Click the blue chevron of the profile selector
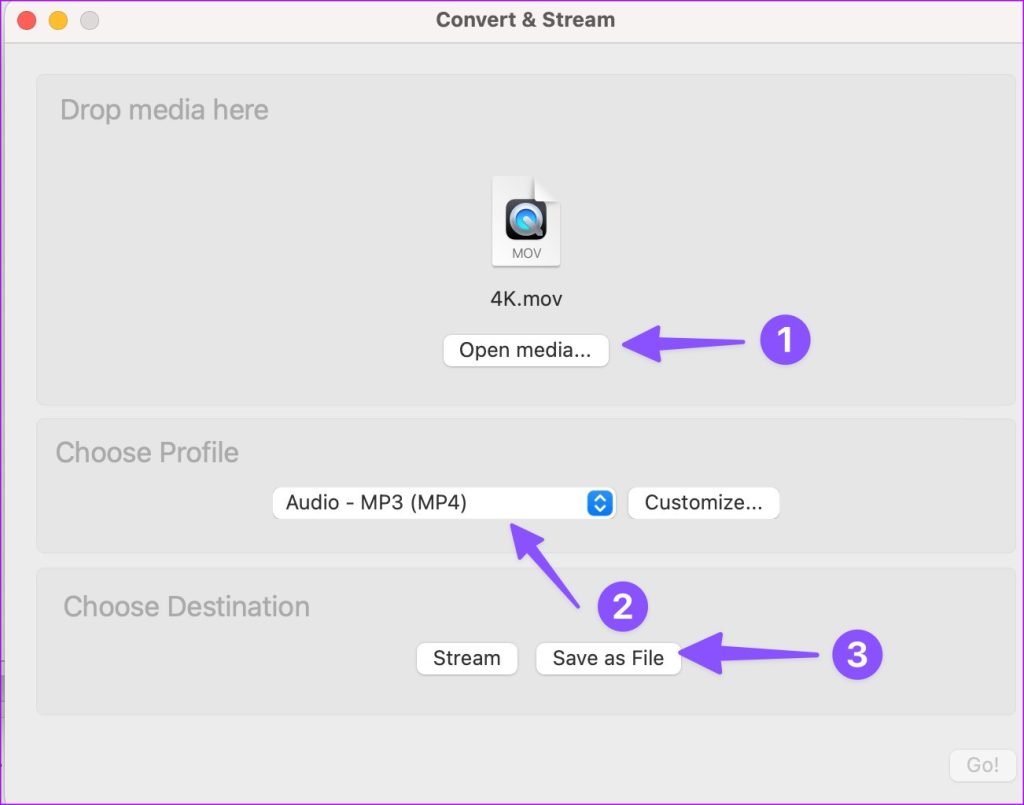 click(x=600, y=503)
